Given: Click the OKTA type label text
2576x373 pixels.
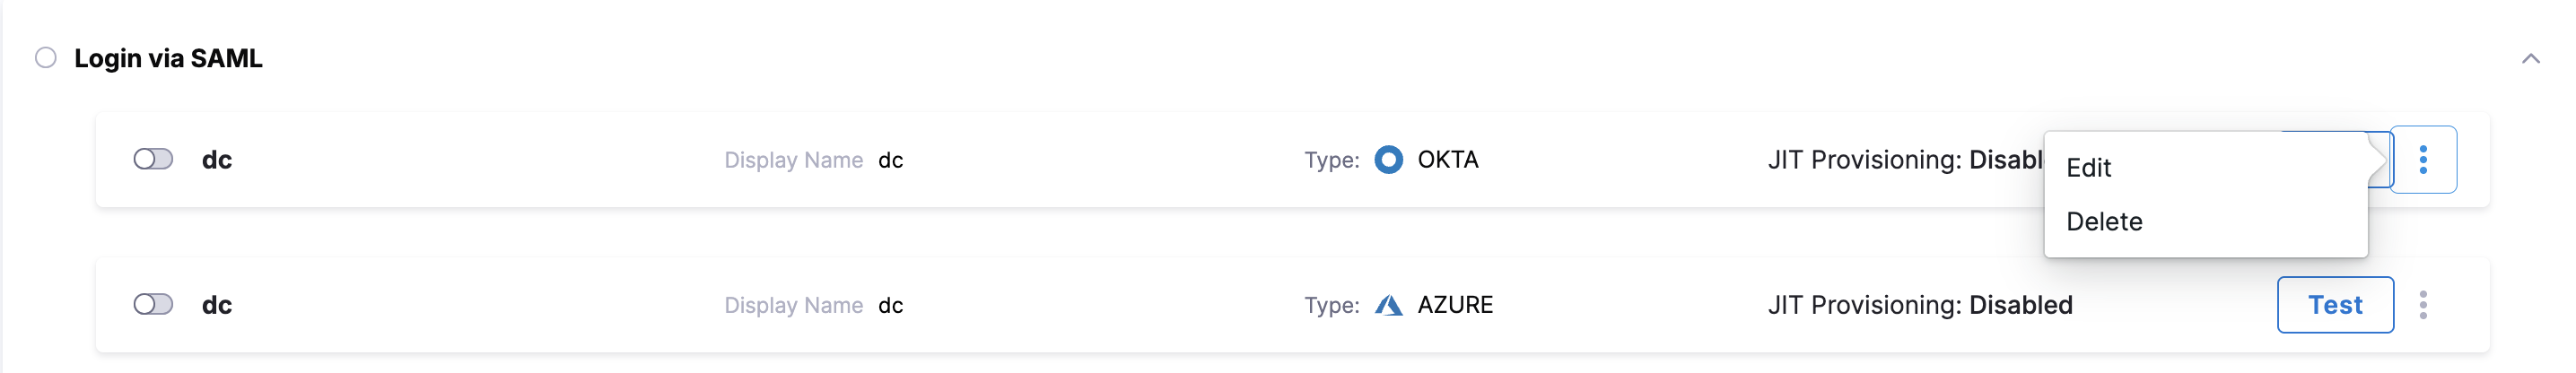Looking at the screenshot, I should coord(1447,160).
